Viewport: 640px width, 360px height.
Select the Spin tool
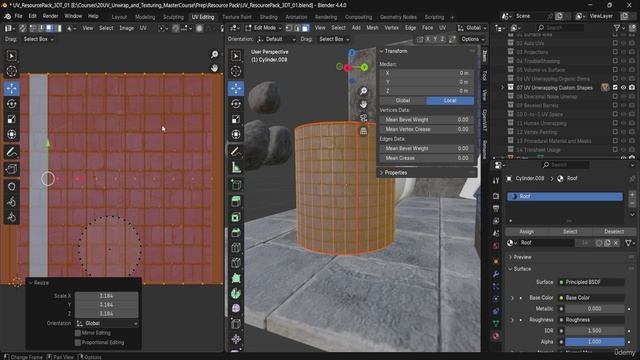point(236,293)
